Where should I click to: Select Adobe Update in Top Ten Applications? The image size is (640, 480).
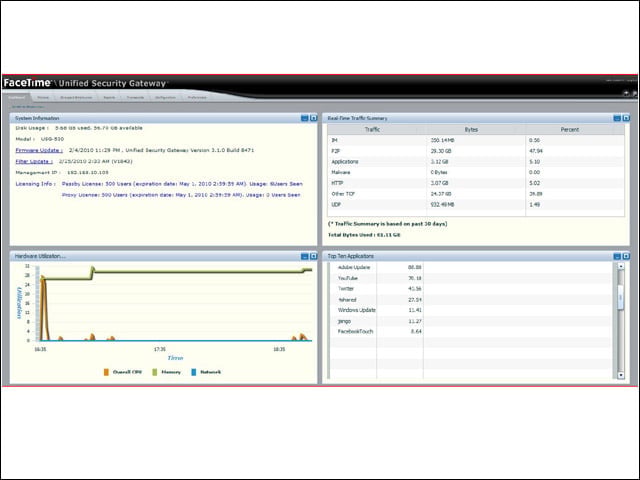[x=354, y=267]
